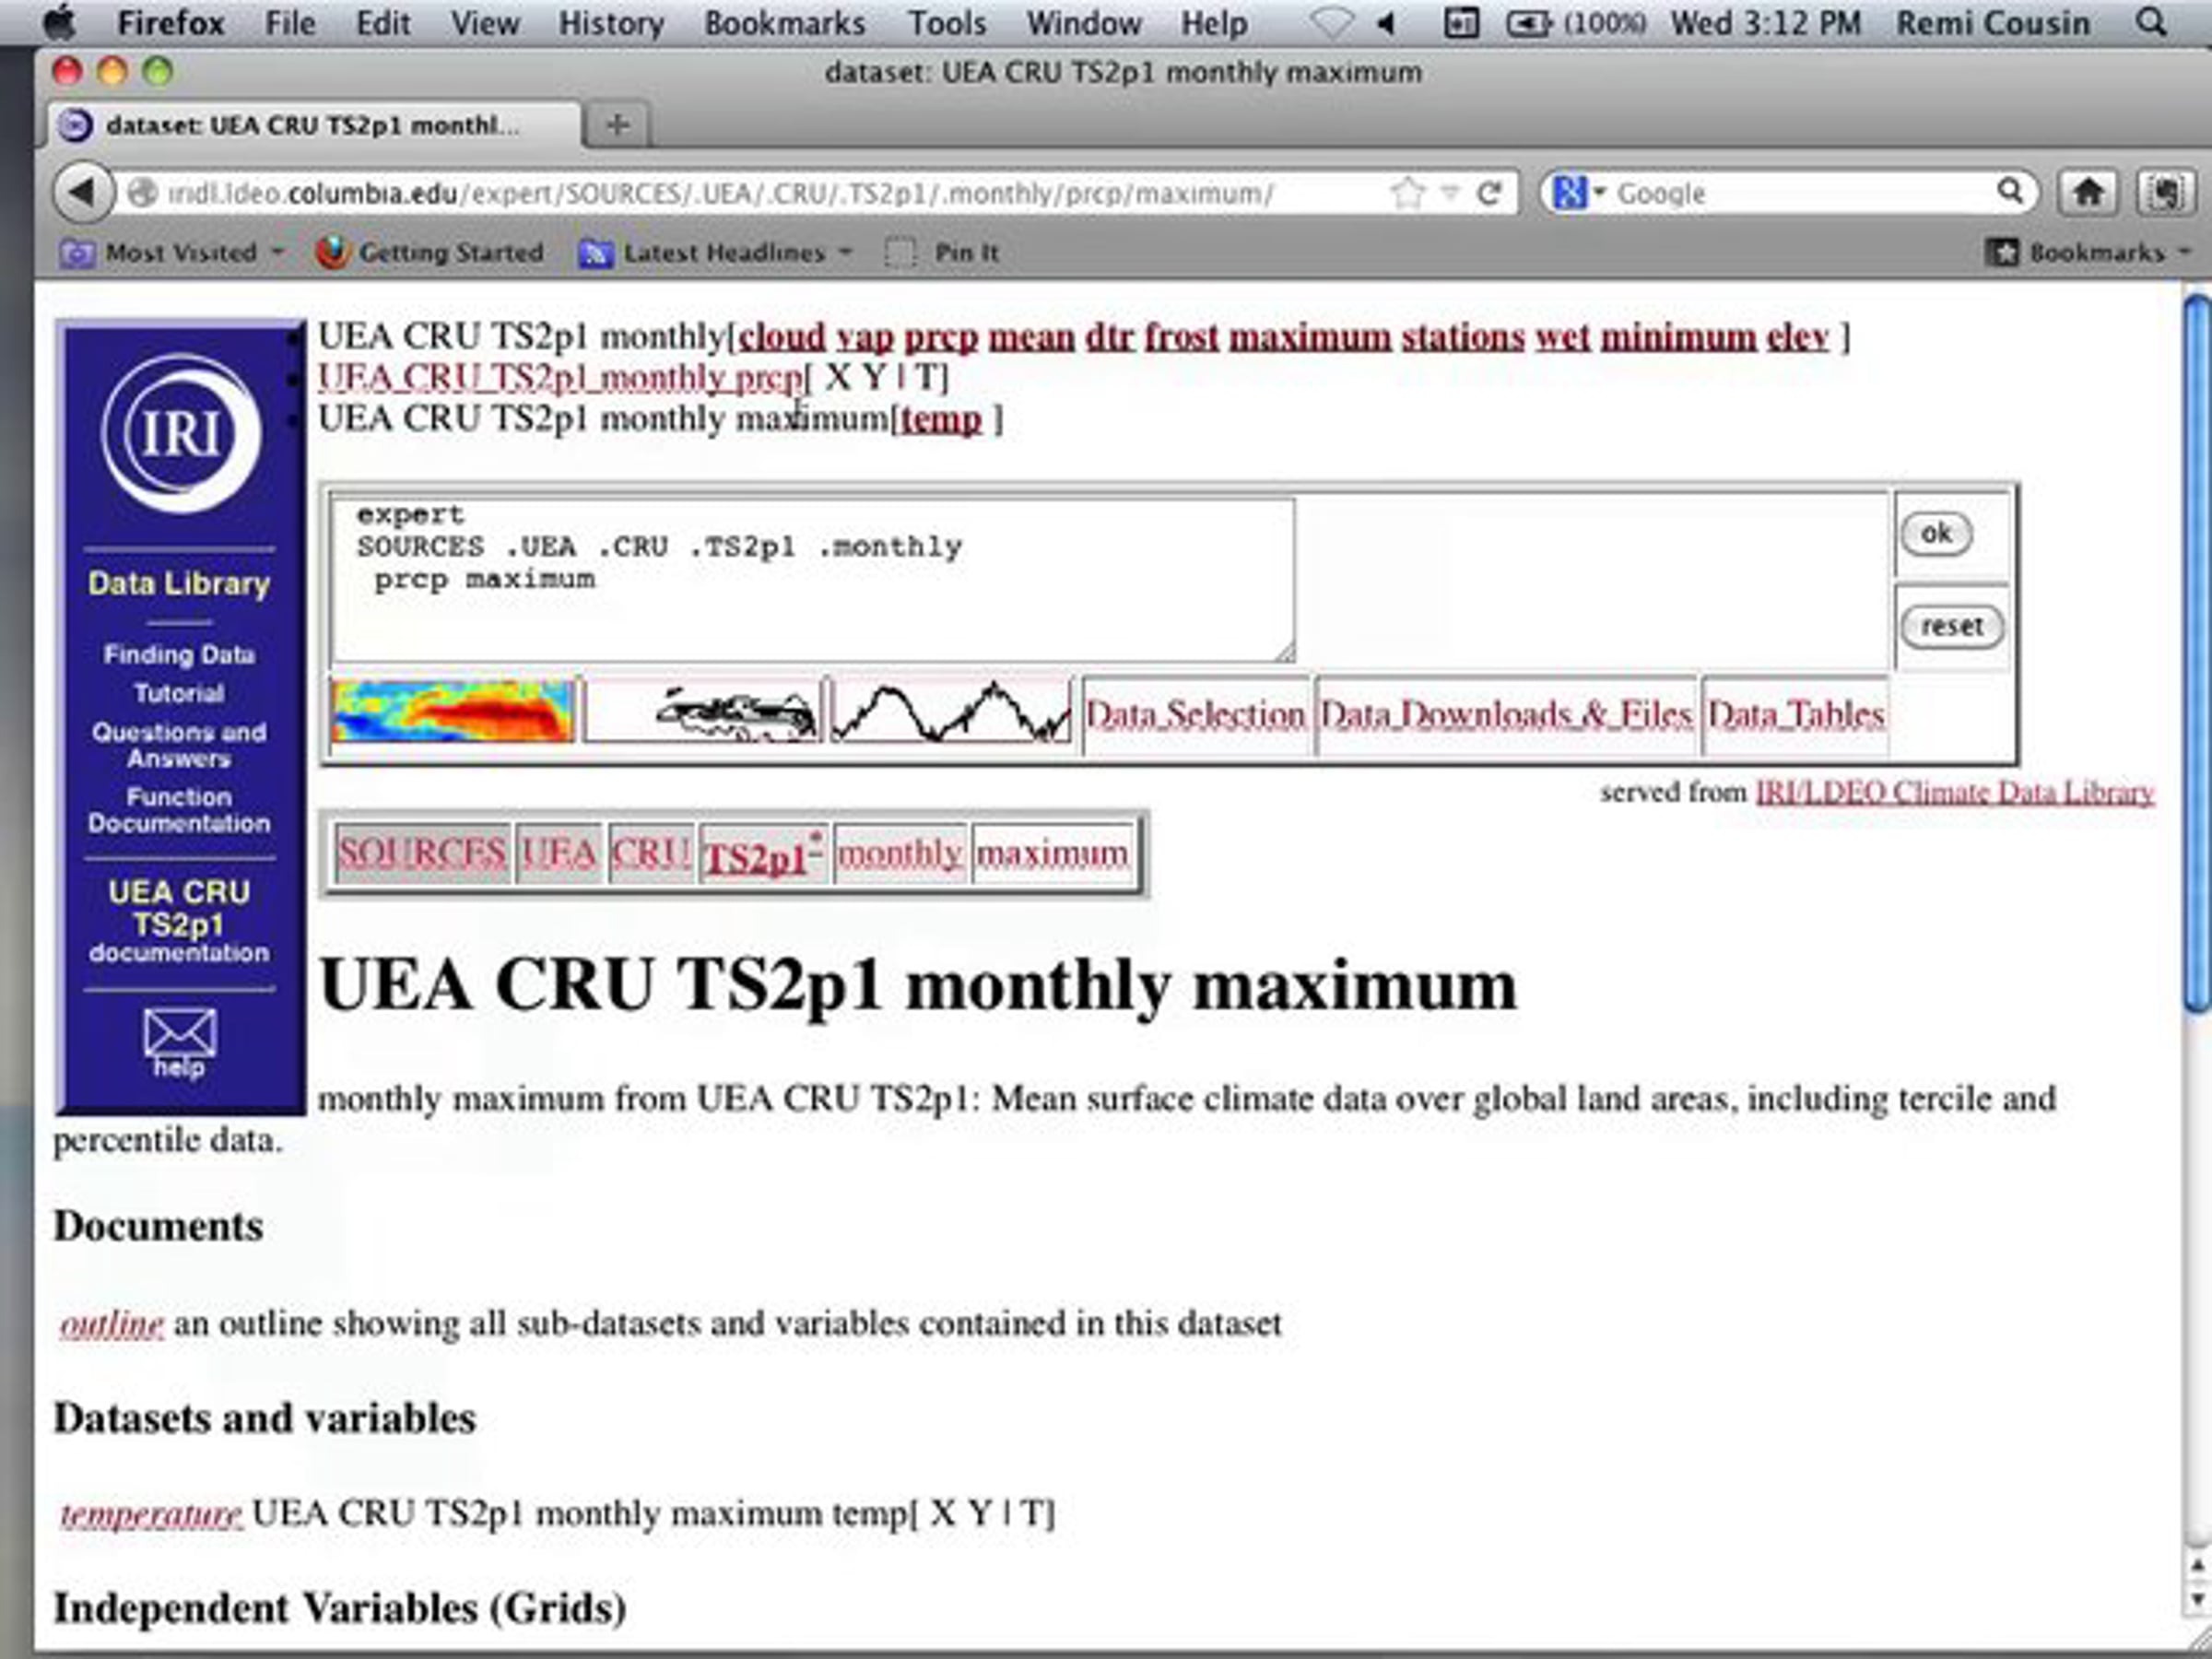
Task: Open Data Downloads & Files link
Action: click(1506, 714)
